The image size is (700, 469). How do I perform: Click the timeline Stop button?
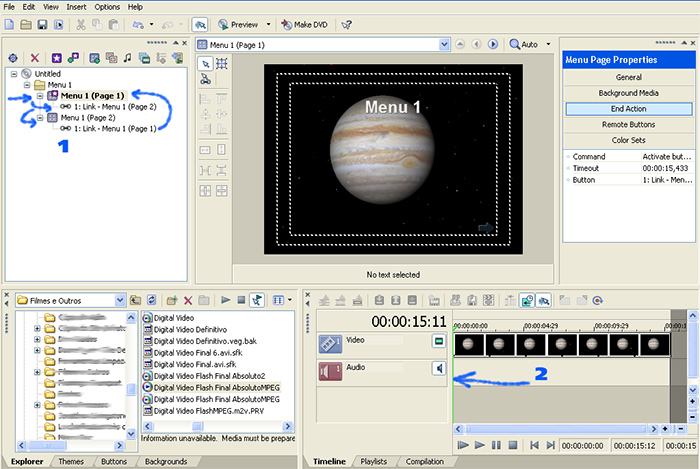click(513, 445)
